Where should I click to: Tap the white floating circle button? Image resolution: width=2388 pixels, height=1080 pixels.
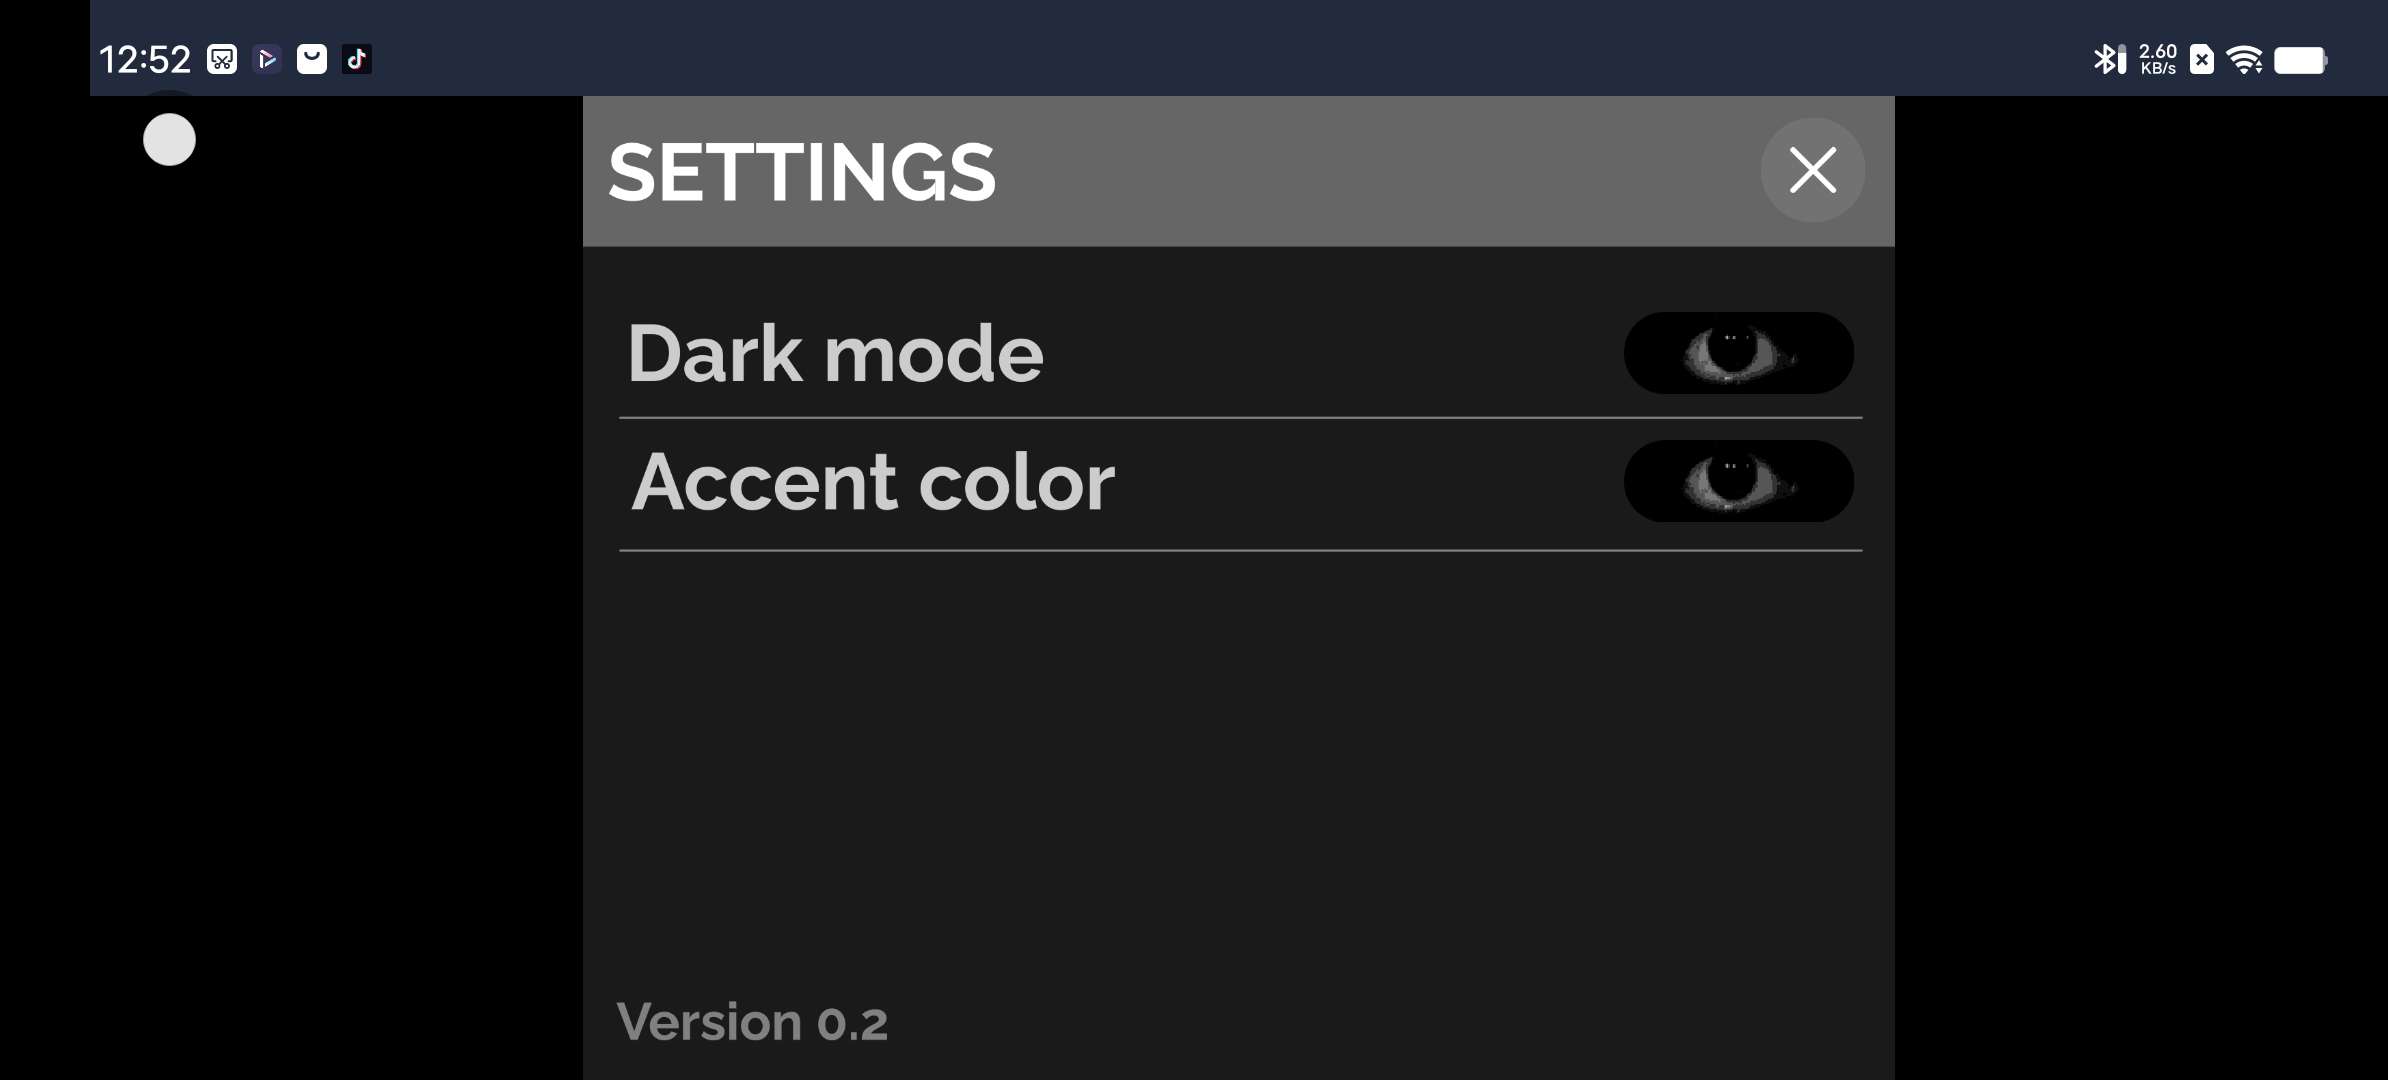click(x=169, y=139)
